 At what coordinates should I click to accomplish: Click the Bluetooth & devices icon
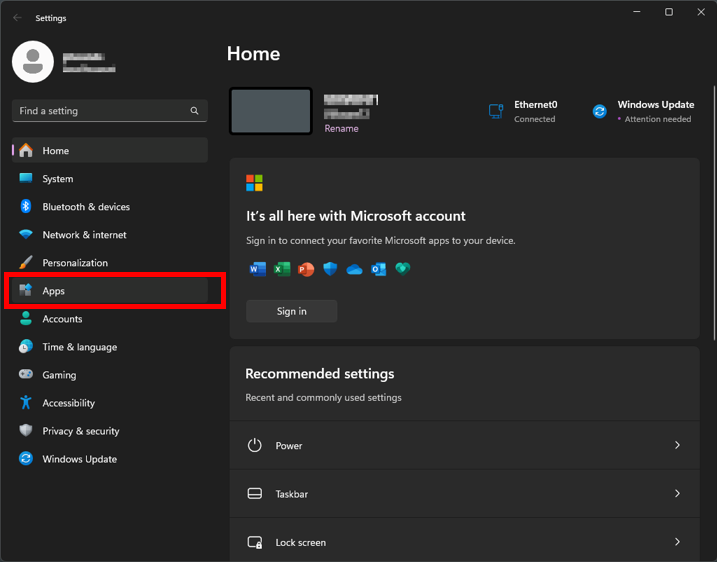tap(26, 207)
